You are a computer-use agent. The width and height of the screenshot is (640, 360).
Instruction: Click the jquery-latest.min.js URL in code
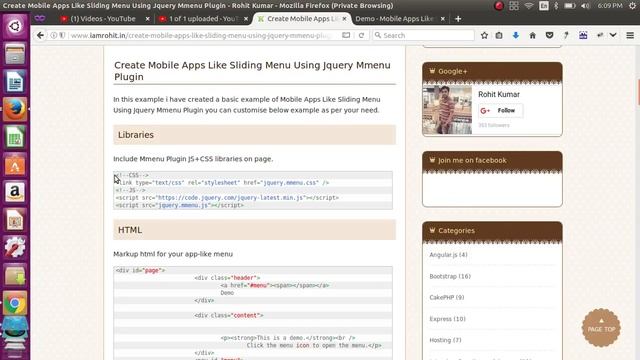(x=231, y=198)
